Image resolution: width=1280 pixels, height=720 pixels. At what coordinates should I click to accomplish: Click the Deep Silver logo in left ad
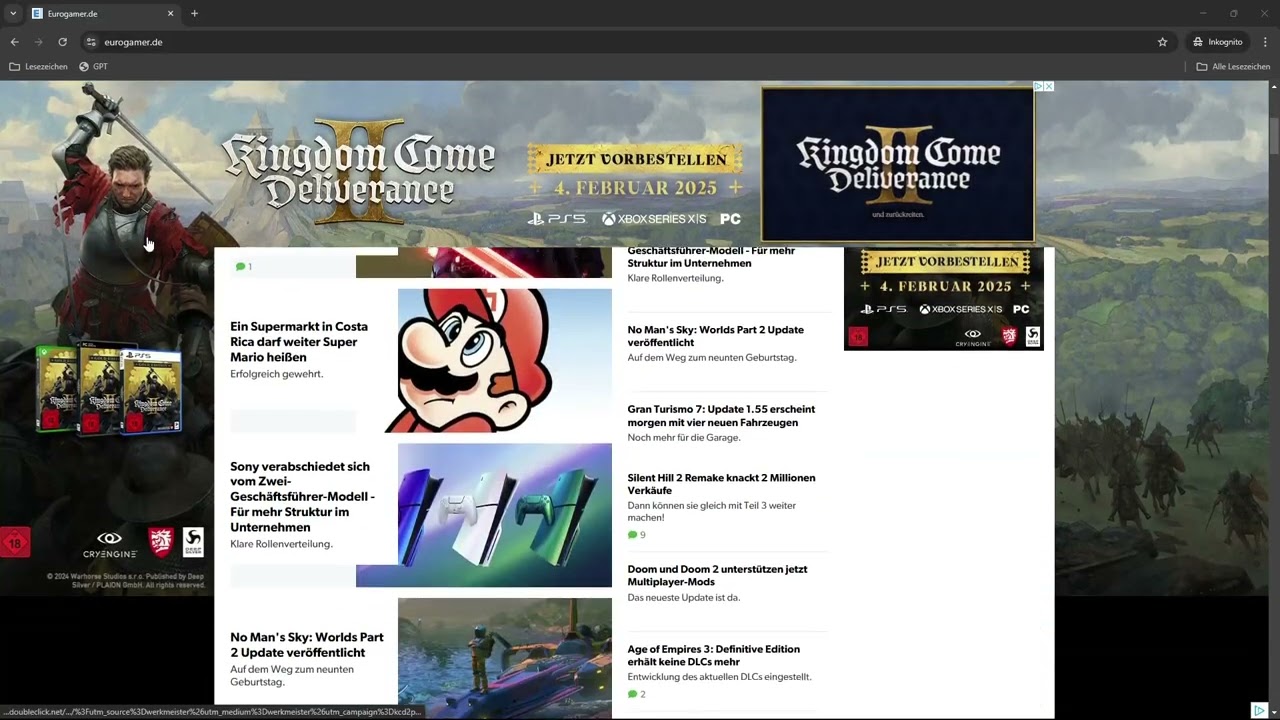(193, 542)
